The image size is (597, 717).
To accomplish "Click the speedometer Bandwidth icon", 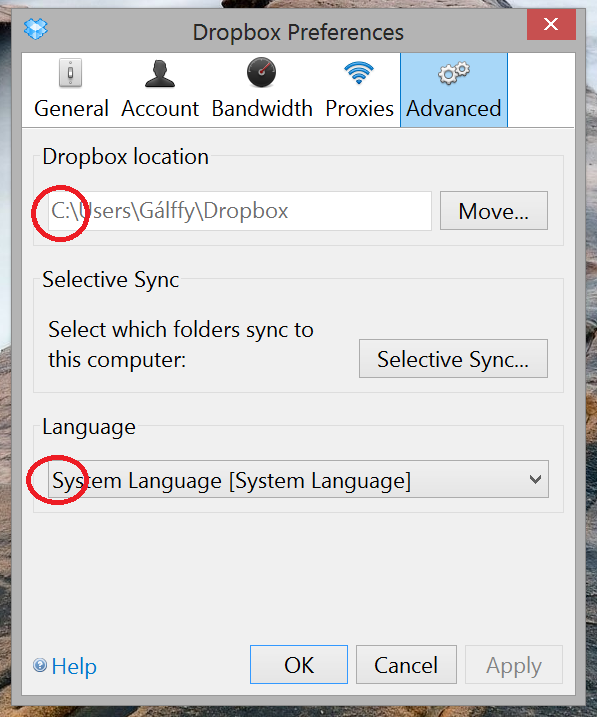I will (x=261, y=72).
